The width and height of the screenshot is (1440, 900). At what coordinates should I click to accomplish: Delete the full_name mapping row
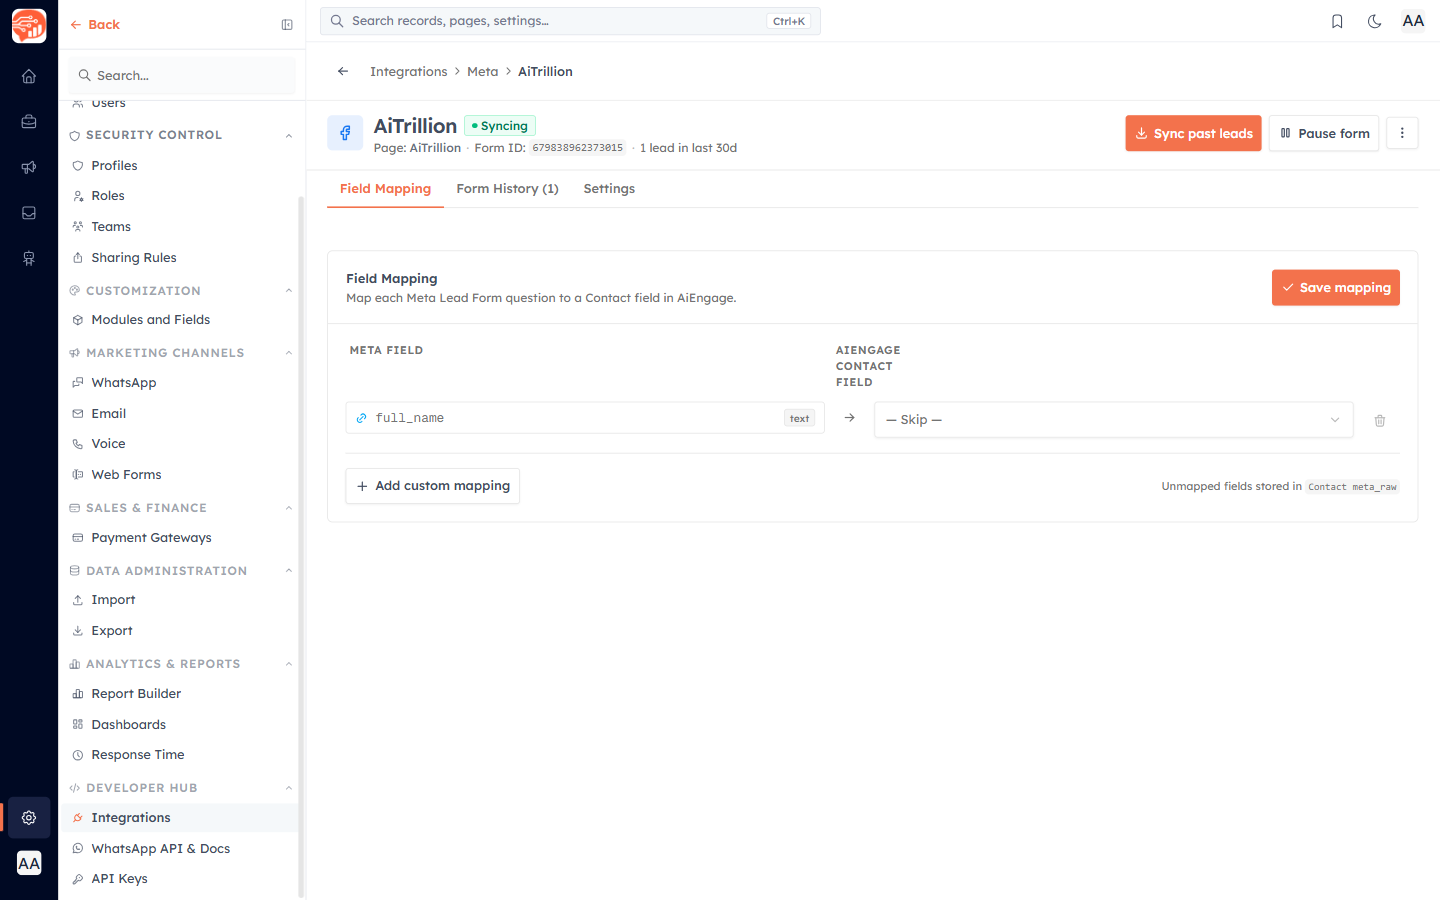point(1380,421)
